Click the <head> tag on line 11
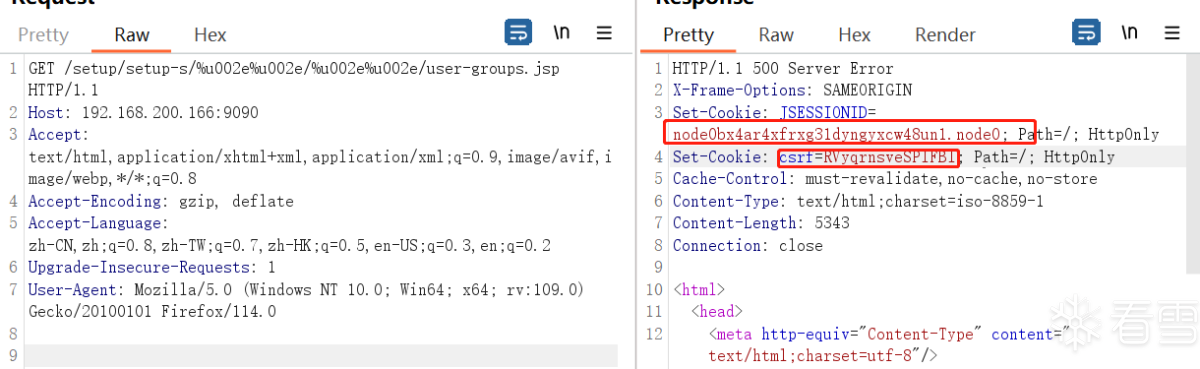Screen dimensions: 1200x369 (716, 312)
